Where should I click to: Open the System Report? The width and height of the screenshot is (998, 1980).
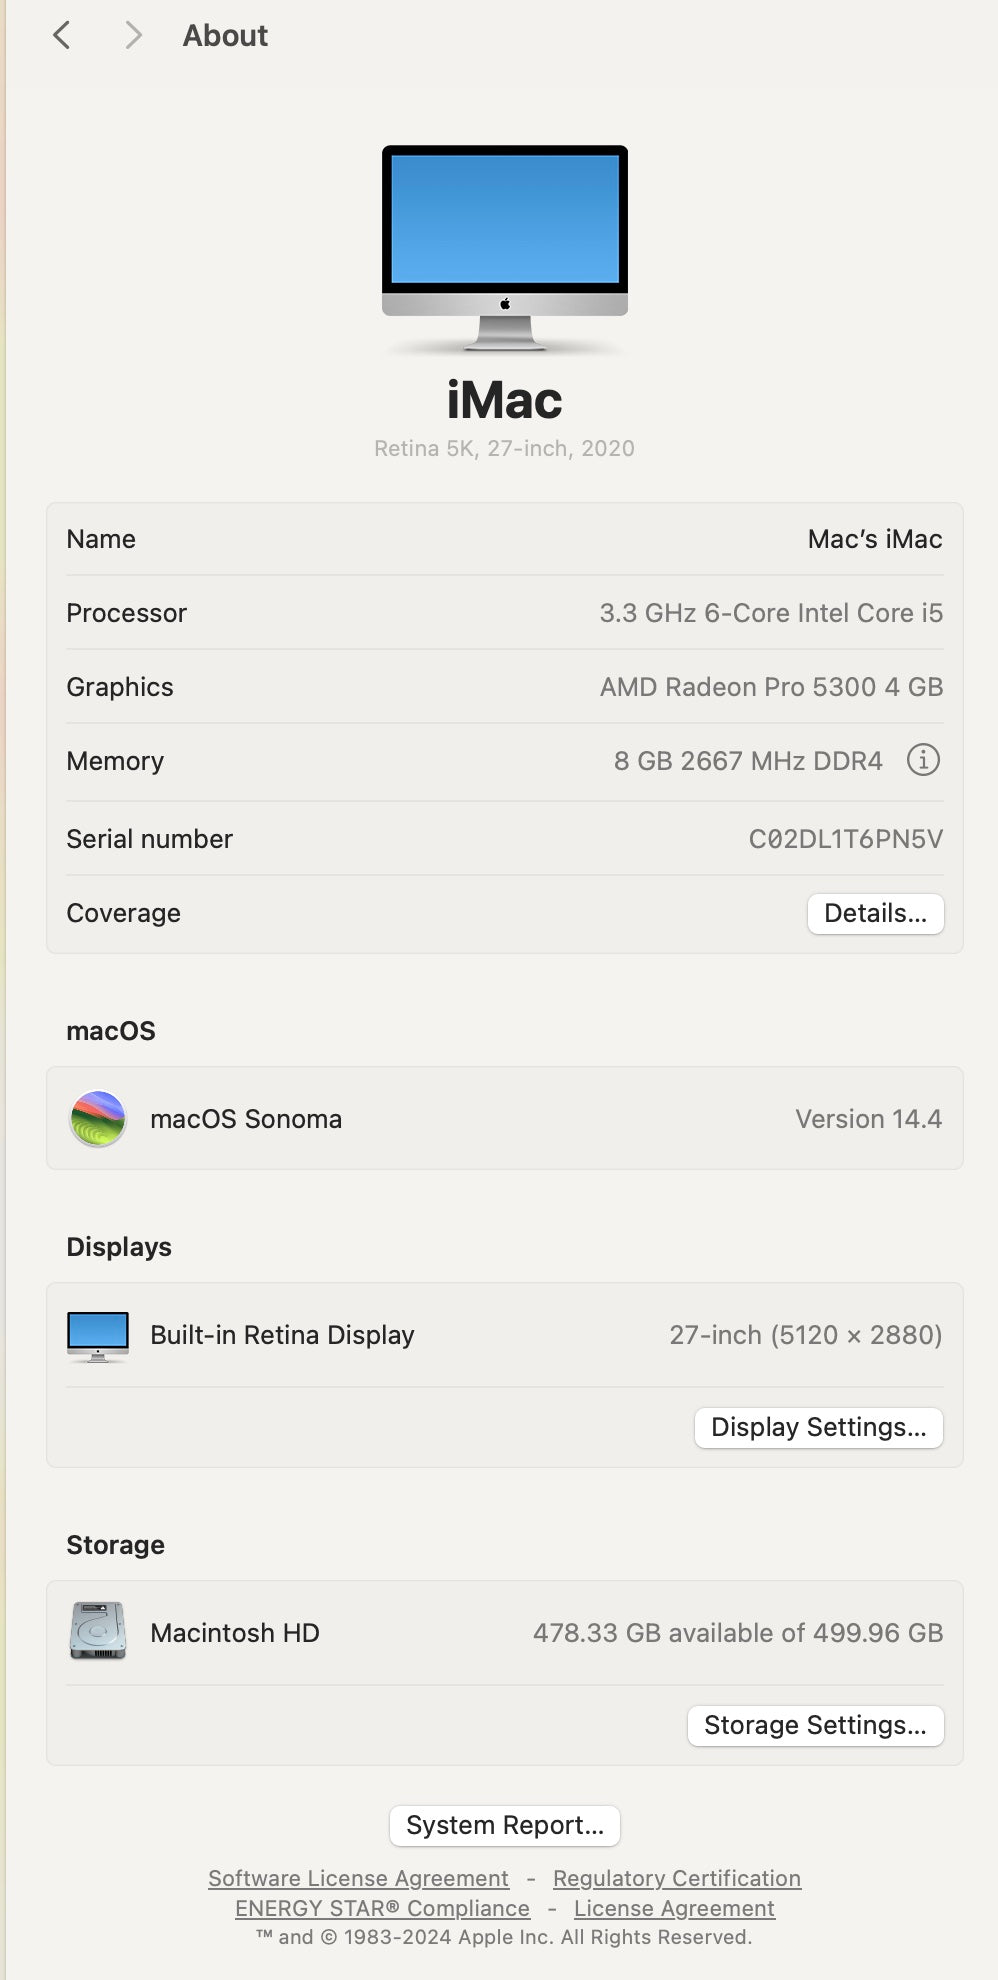point(505,1825)
